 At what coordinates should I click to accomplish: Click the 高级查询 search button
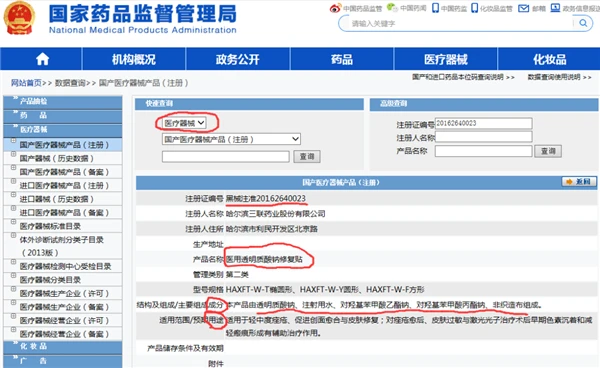tap(548, 151)
